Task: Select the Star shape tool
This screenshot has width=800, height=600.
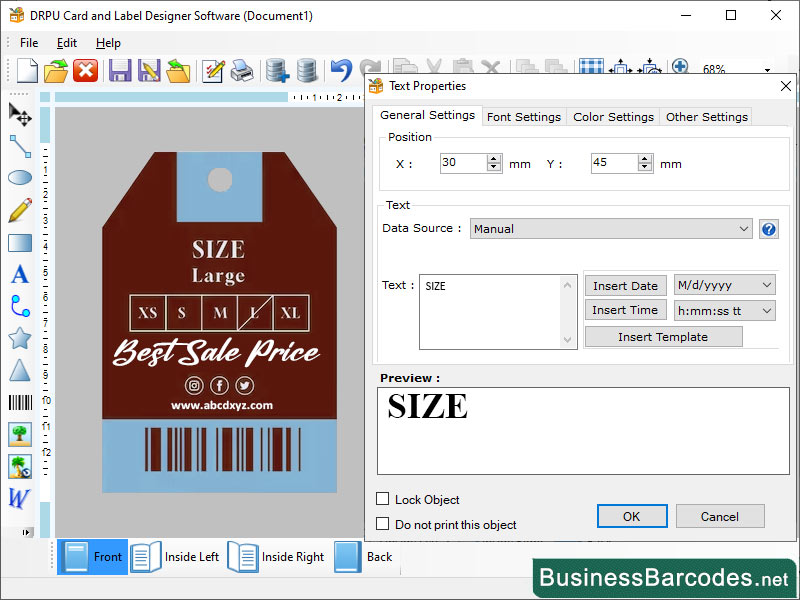Action: click(x=20, y=338)
